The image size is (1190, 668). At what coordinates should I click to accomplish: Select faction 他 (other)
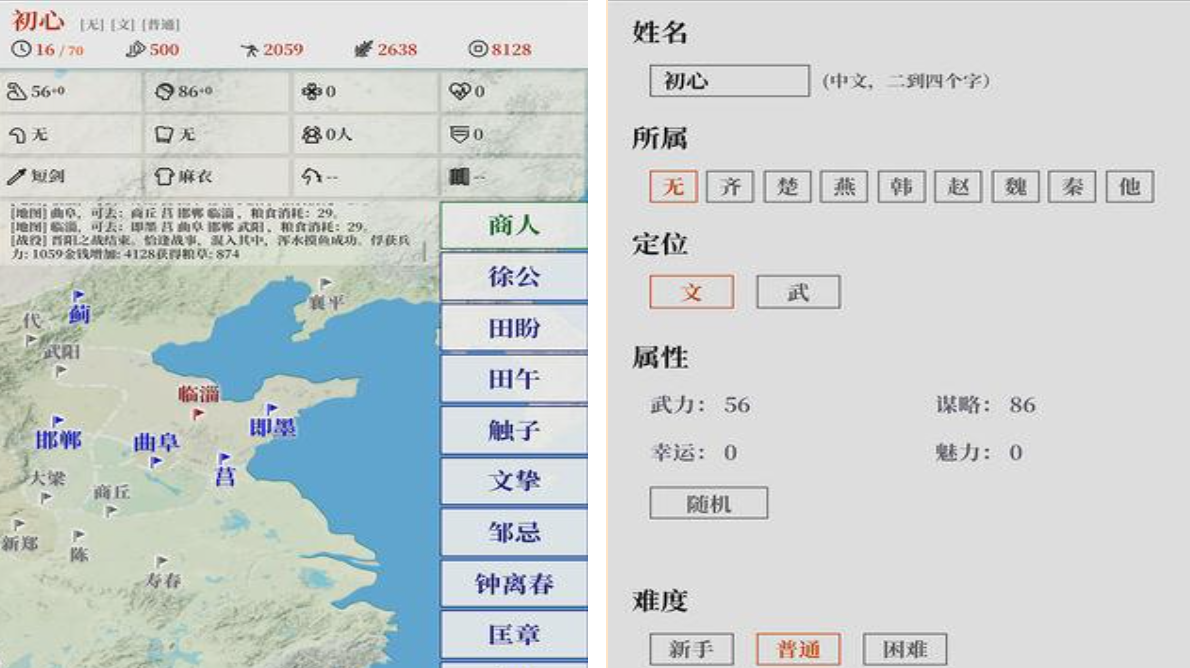pos(1129,186)
